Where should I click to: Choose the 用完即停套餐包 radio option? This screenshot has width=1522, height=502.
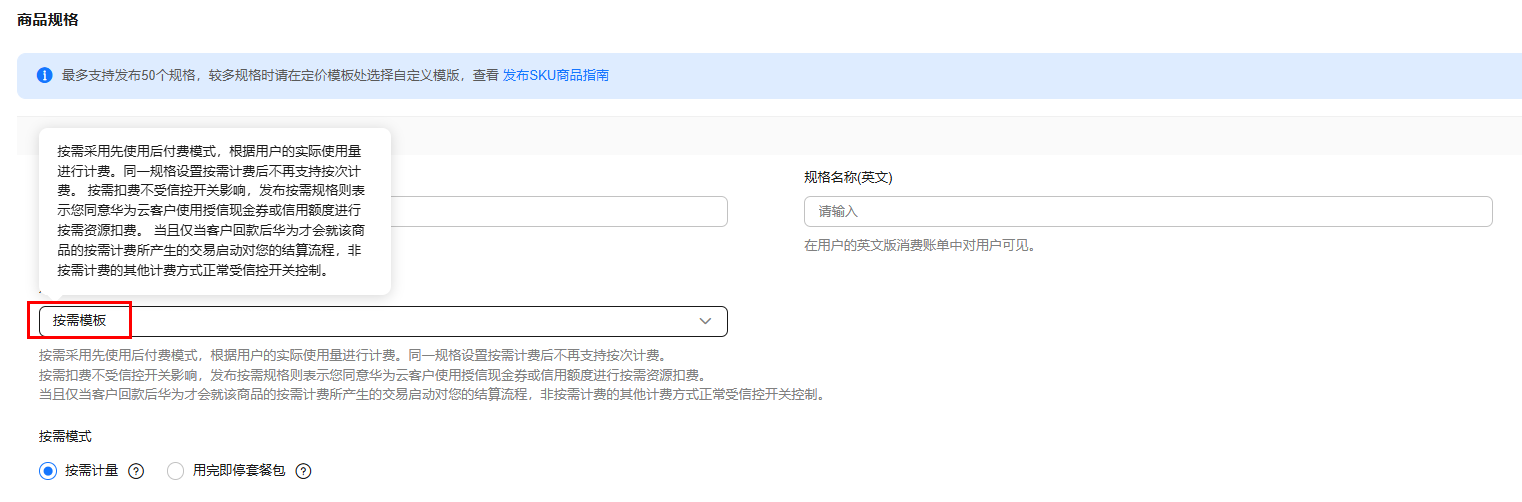(x=176, y=471)
